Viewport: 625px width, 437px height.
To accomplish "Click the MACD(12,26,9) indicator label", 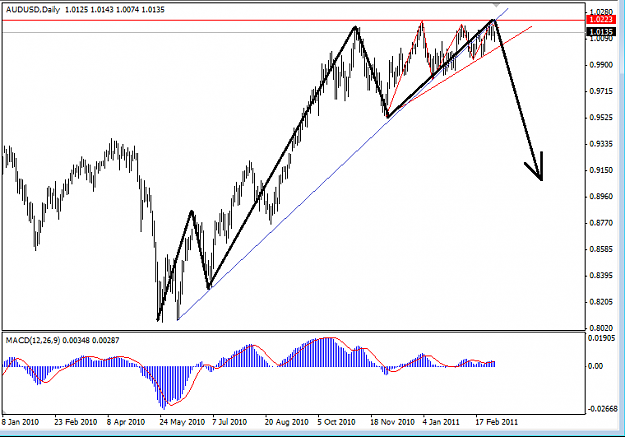I will tap(33, 340).
